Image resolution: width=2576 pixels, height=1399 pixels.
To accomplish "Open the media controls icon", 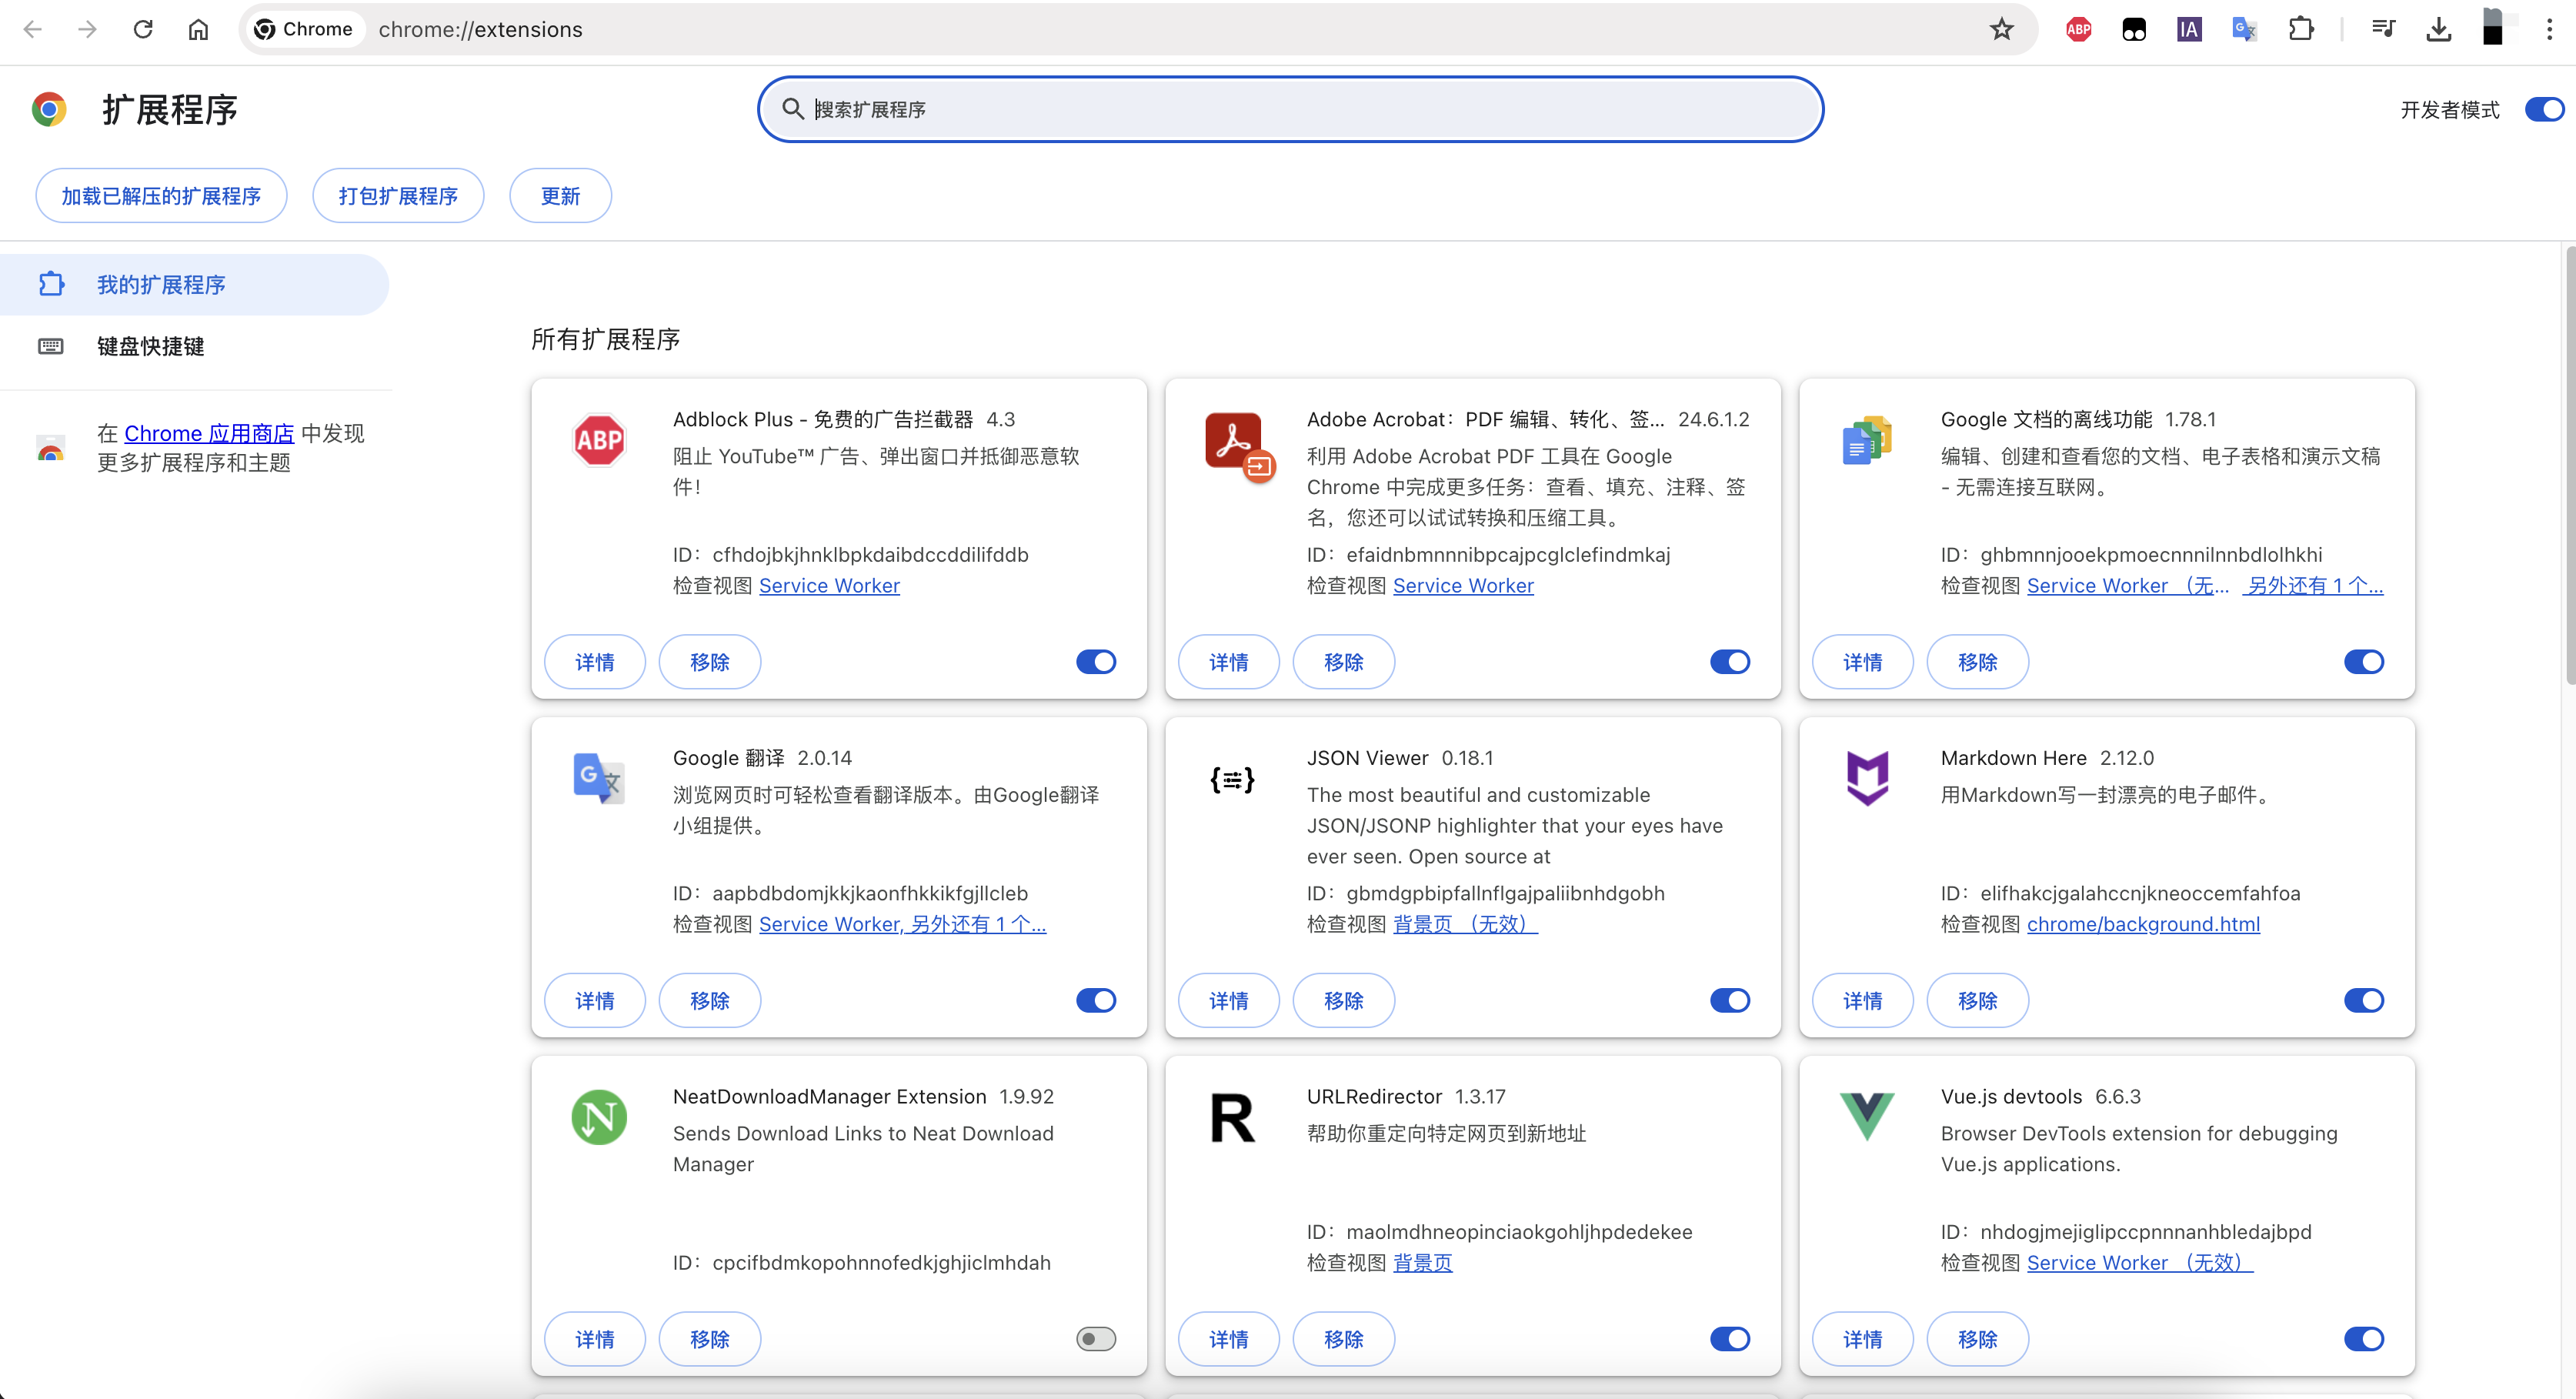I will point(2383,29).
